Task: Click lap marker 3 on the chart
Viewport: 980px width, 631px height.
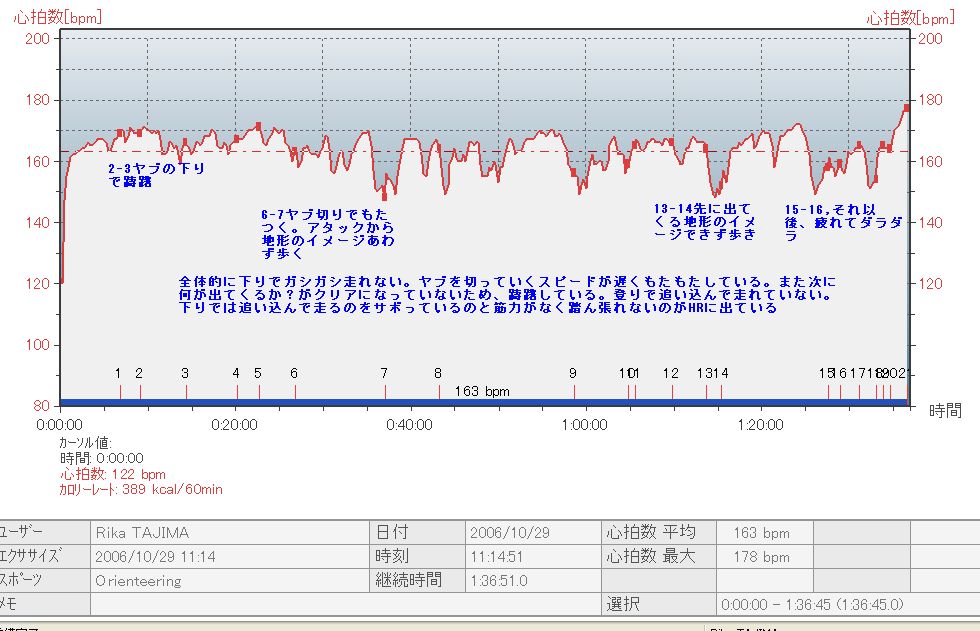Action: click(185, 374)
